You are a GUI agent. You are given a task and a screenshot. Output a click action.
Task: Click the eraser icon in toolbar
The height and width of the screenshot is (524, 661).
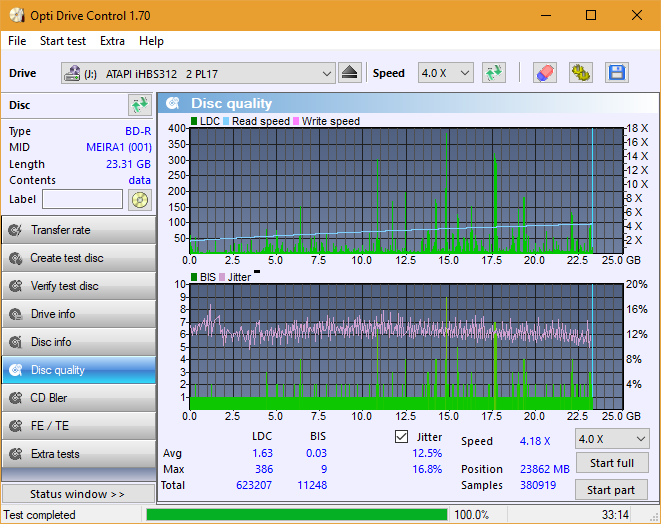544,73
